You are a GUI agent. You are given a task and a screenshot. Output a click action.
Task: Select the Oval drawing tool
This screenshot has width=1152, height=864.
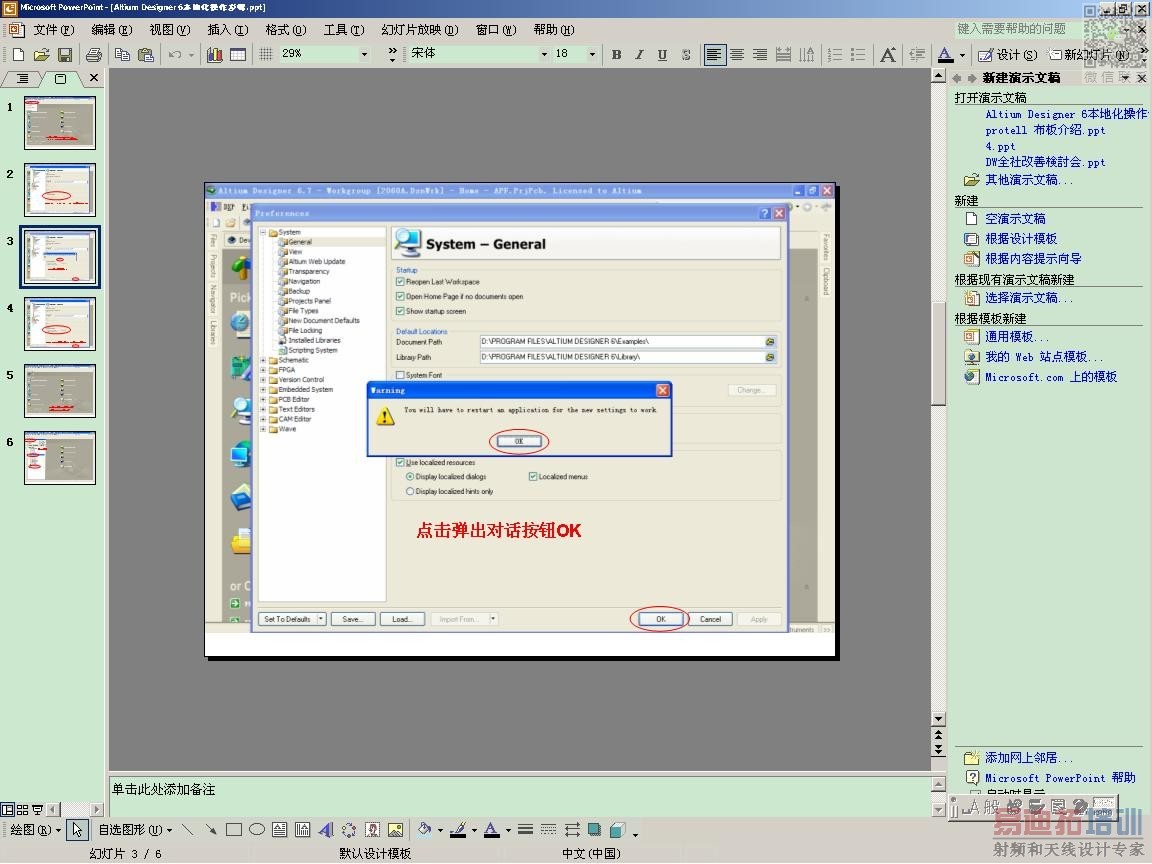click(257, 829)
